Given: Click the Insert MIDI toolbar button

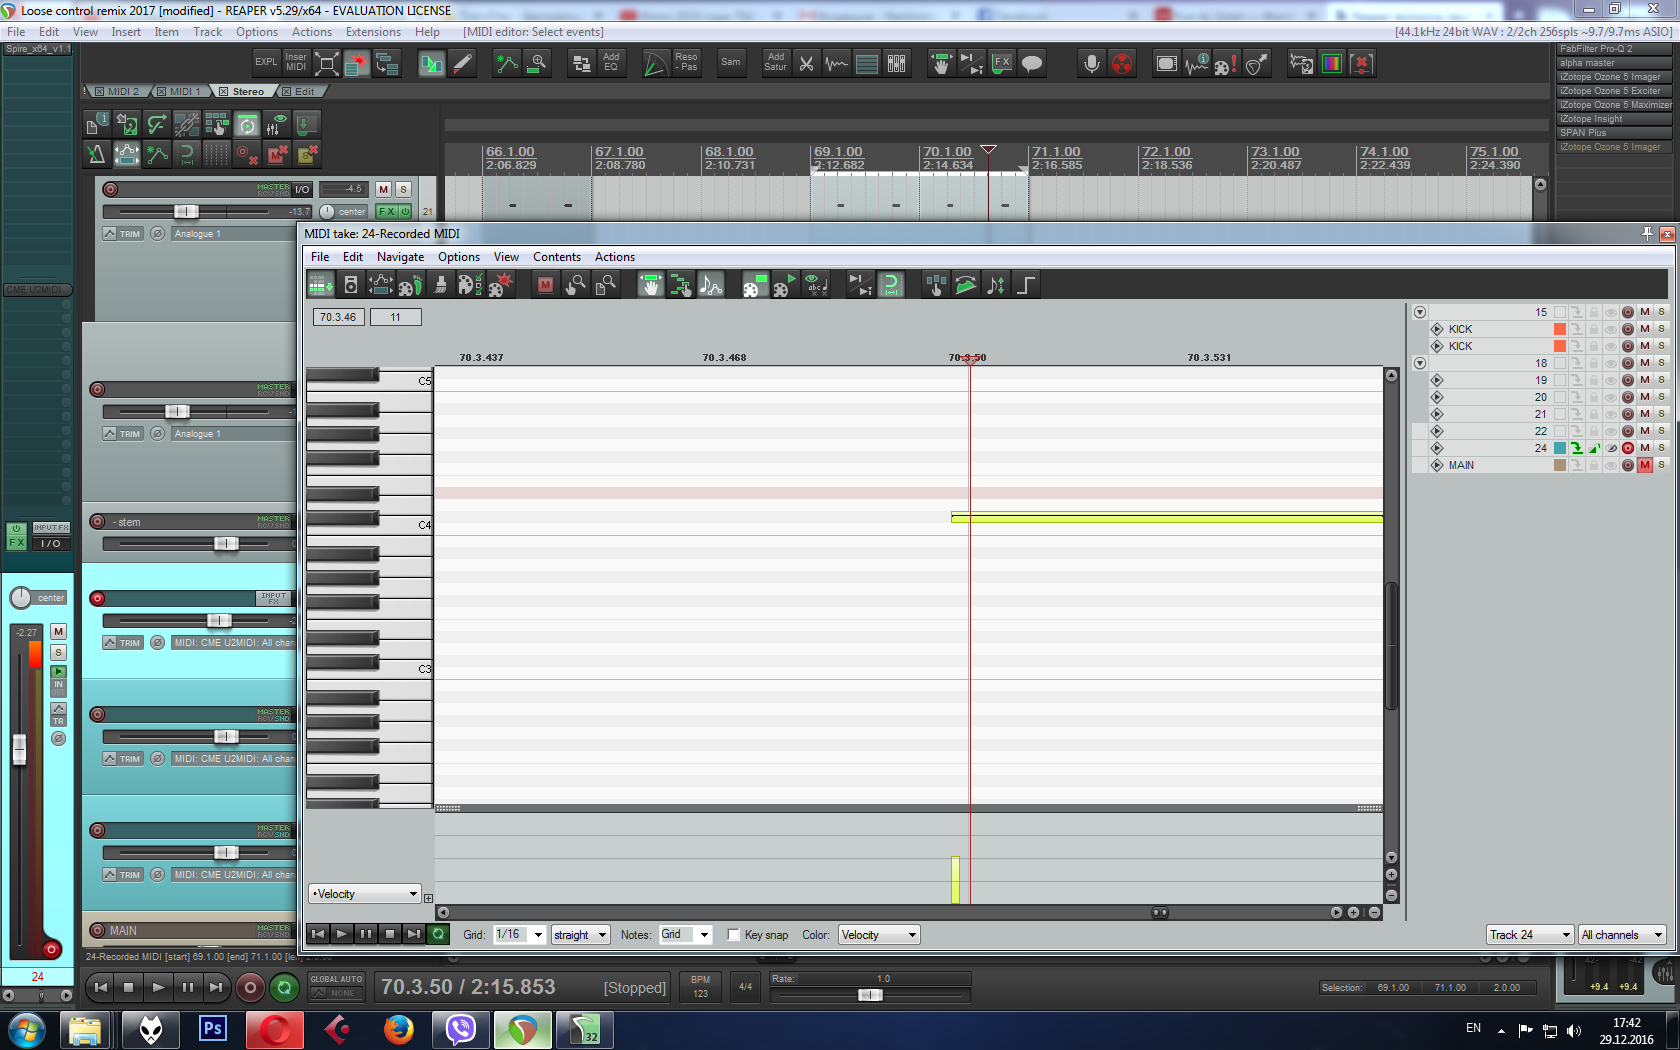Looking at the screenshot, I should 296,62.
